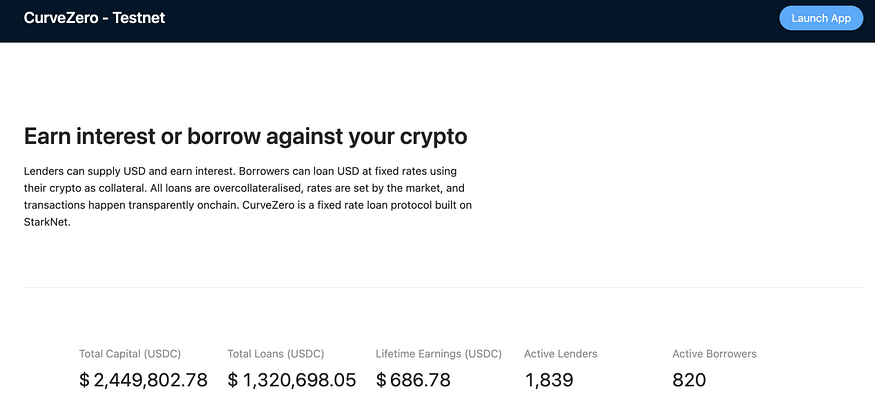
Task: Click the Active Lenders label
Action: coord(561,354)
